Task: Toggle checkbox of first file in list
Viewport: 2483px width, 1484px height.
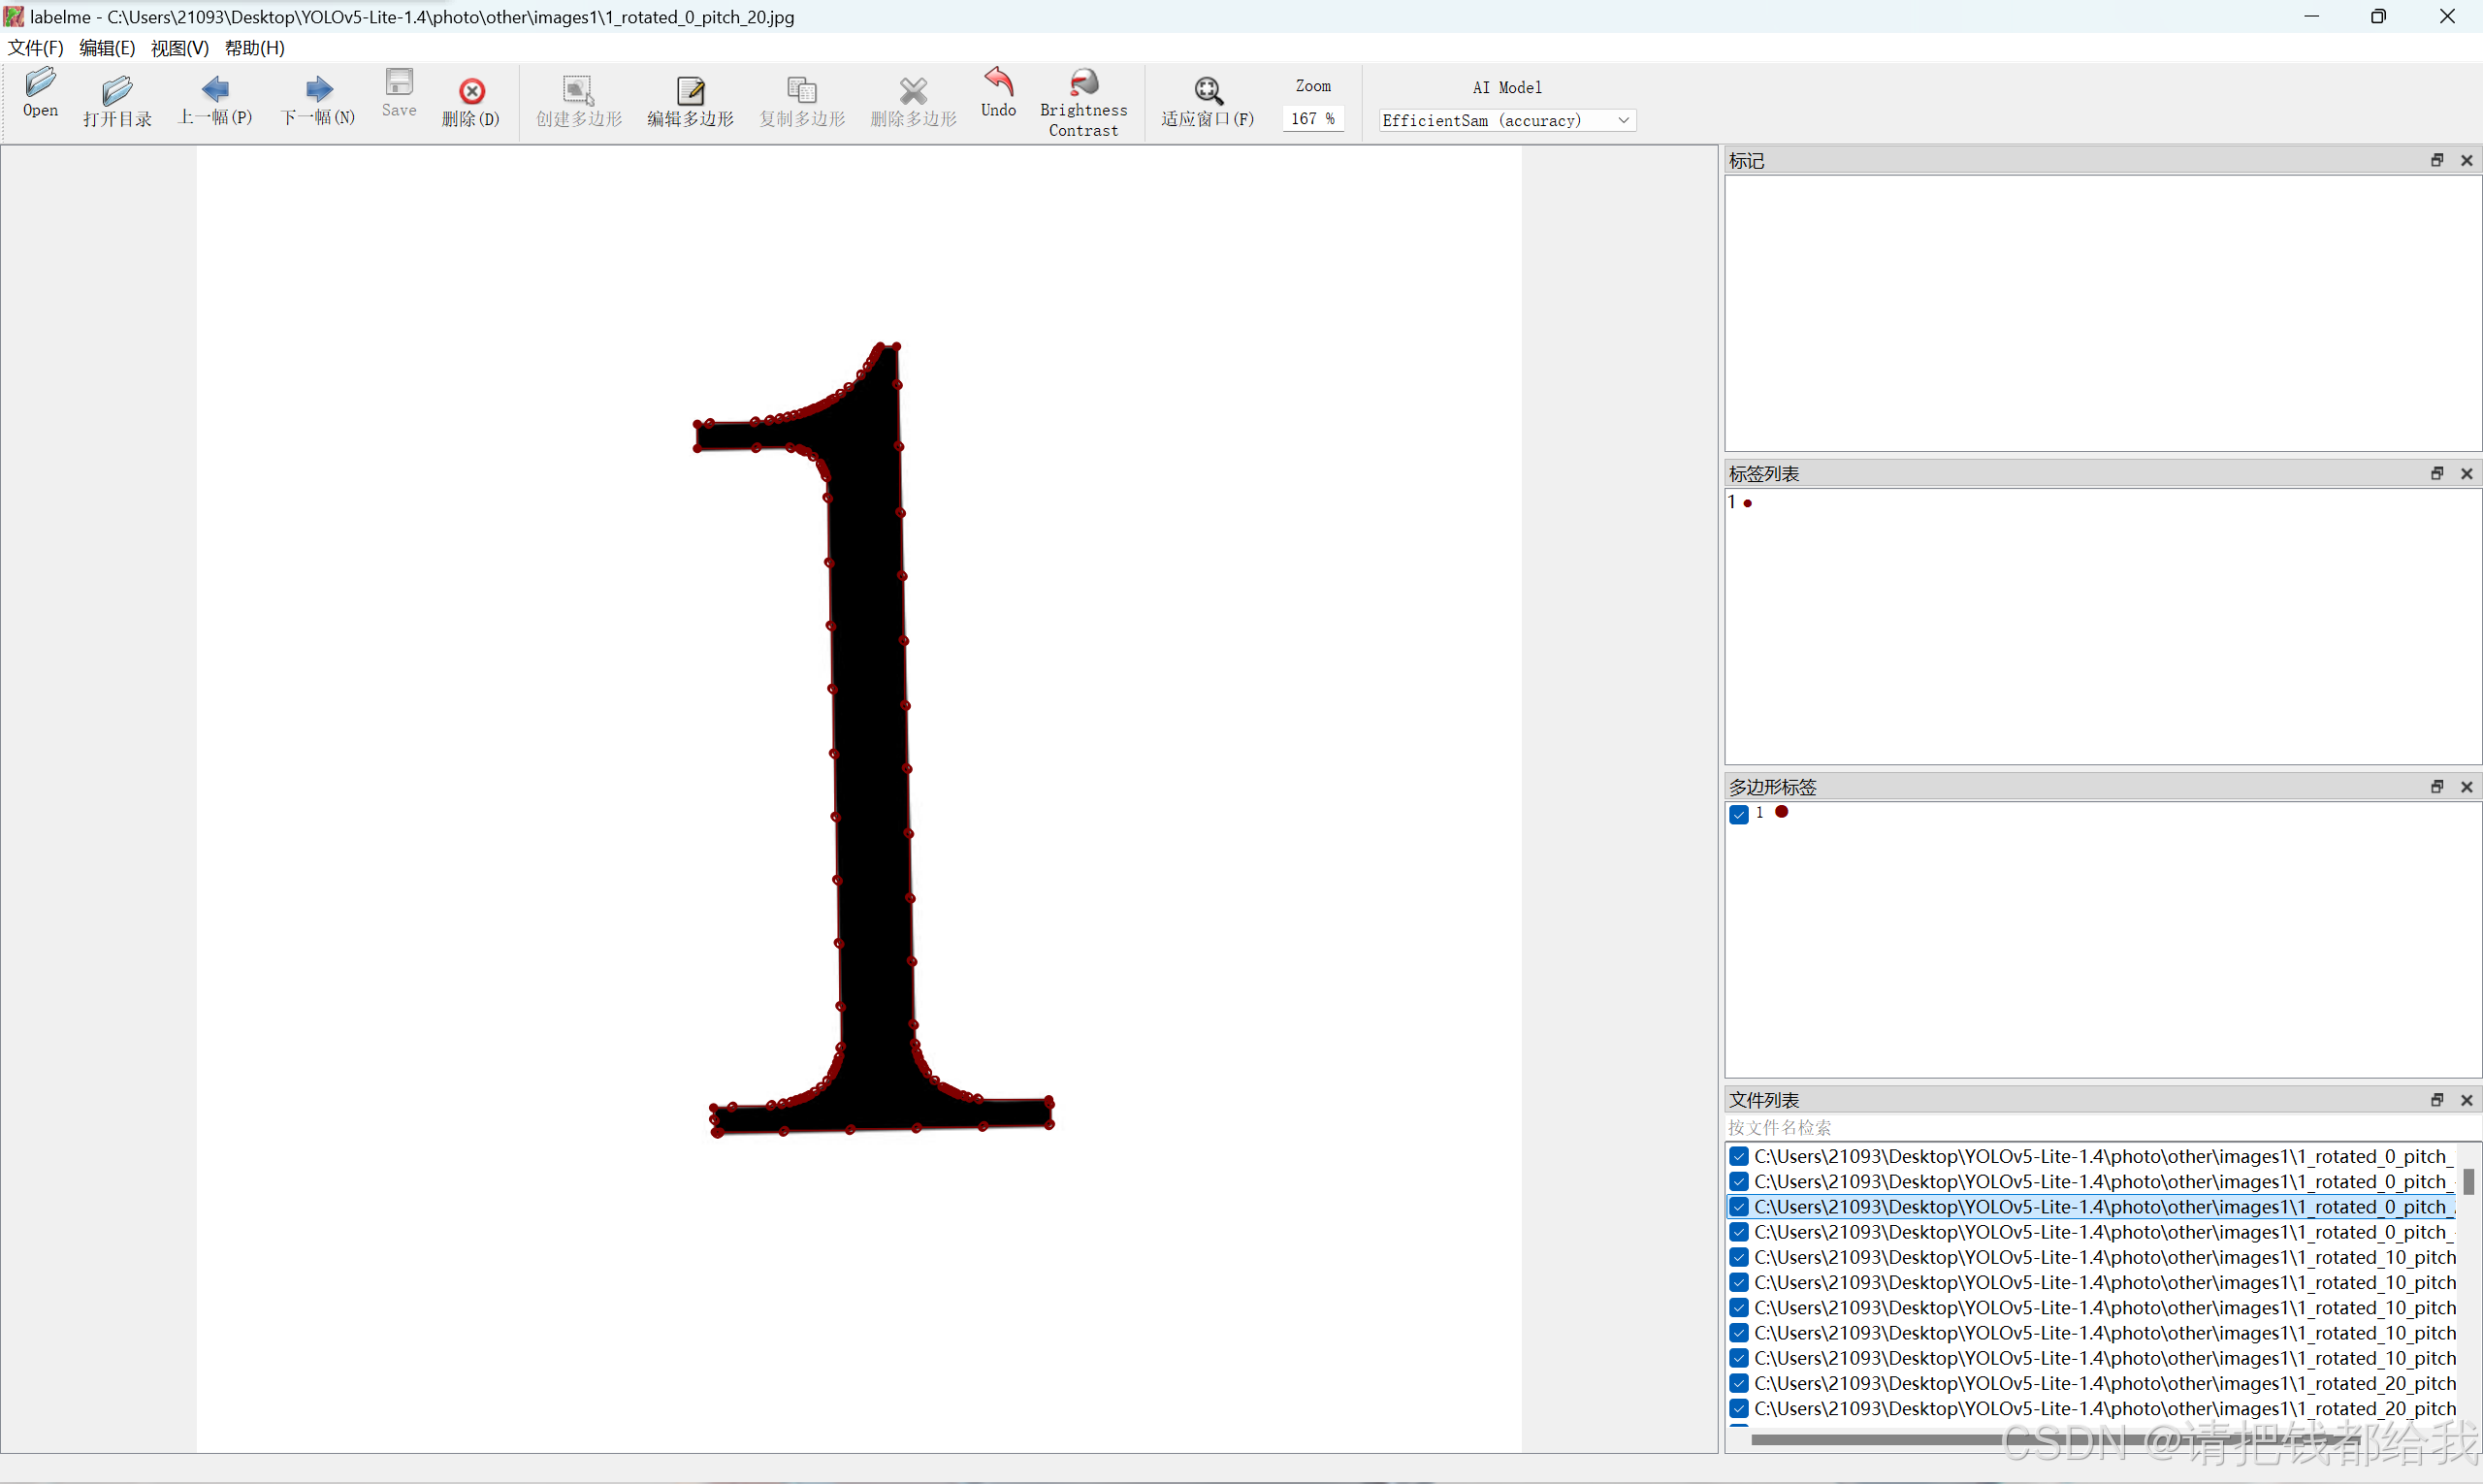Action: [1739, 1157]
